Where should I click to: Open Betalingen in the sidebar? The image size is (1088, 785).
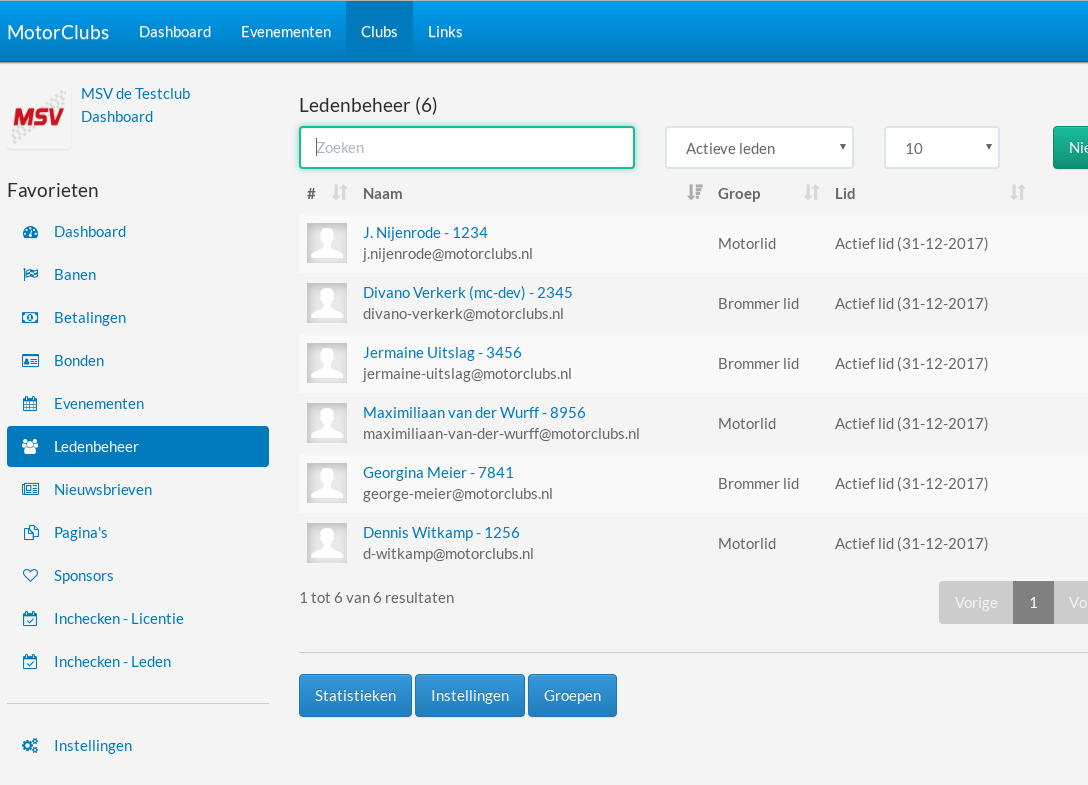[x=90, y=318]
